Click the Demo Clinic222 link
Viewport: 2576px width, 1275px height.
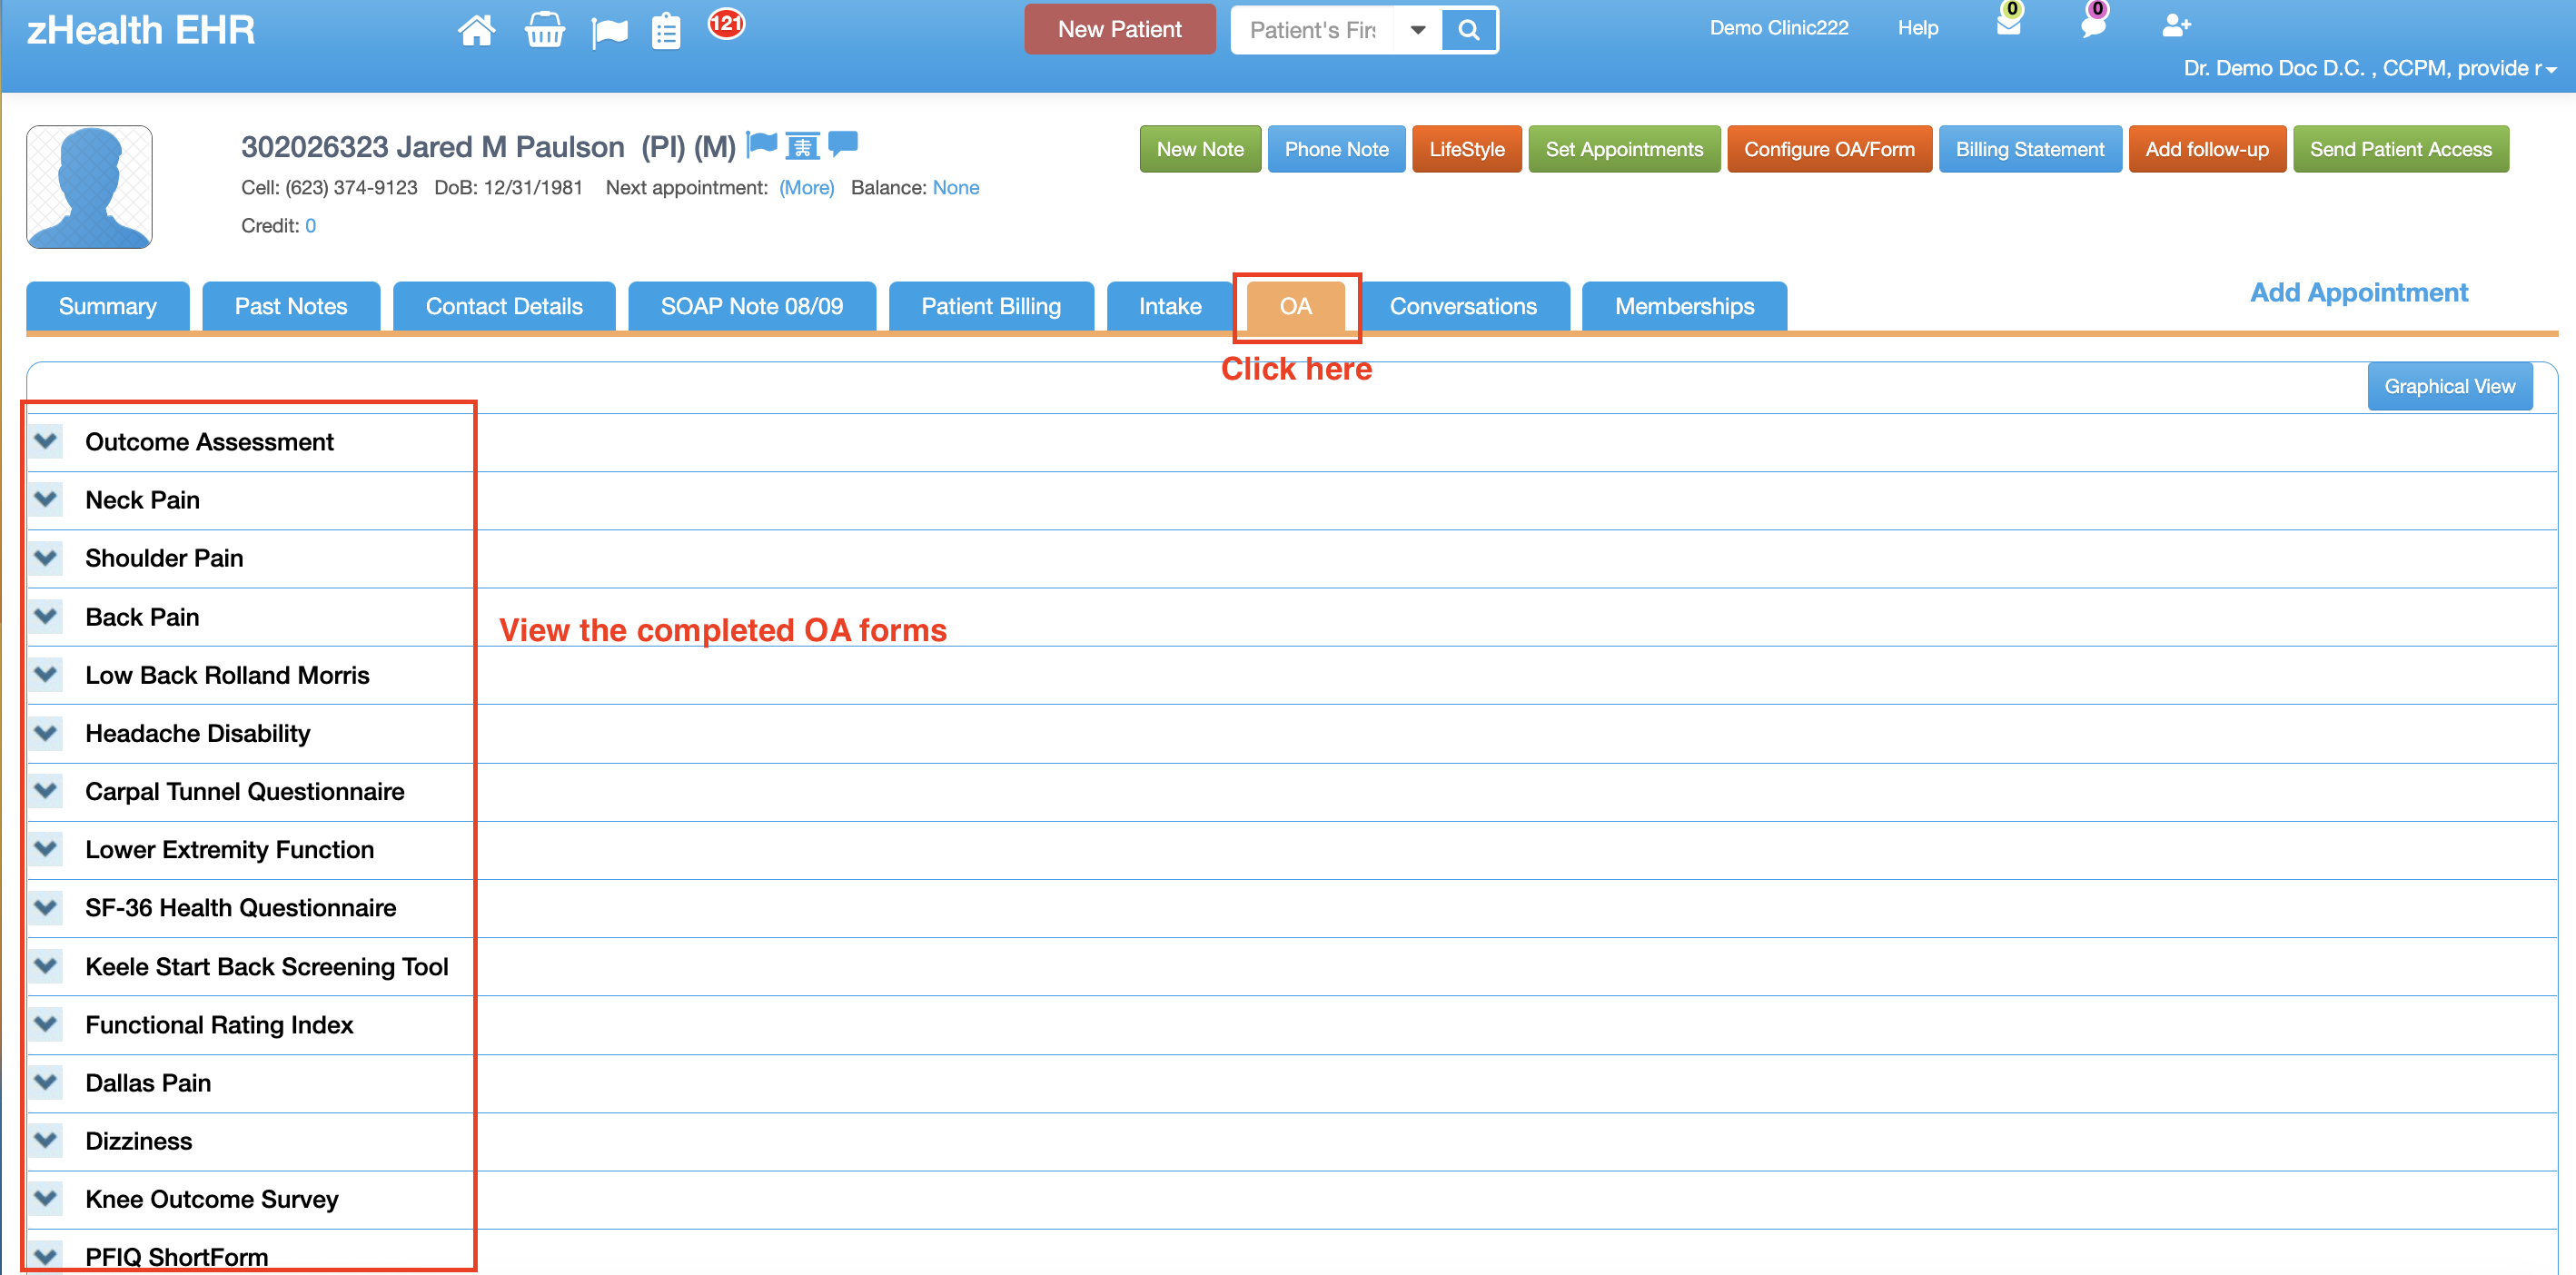[x=1779, y=28]
